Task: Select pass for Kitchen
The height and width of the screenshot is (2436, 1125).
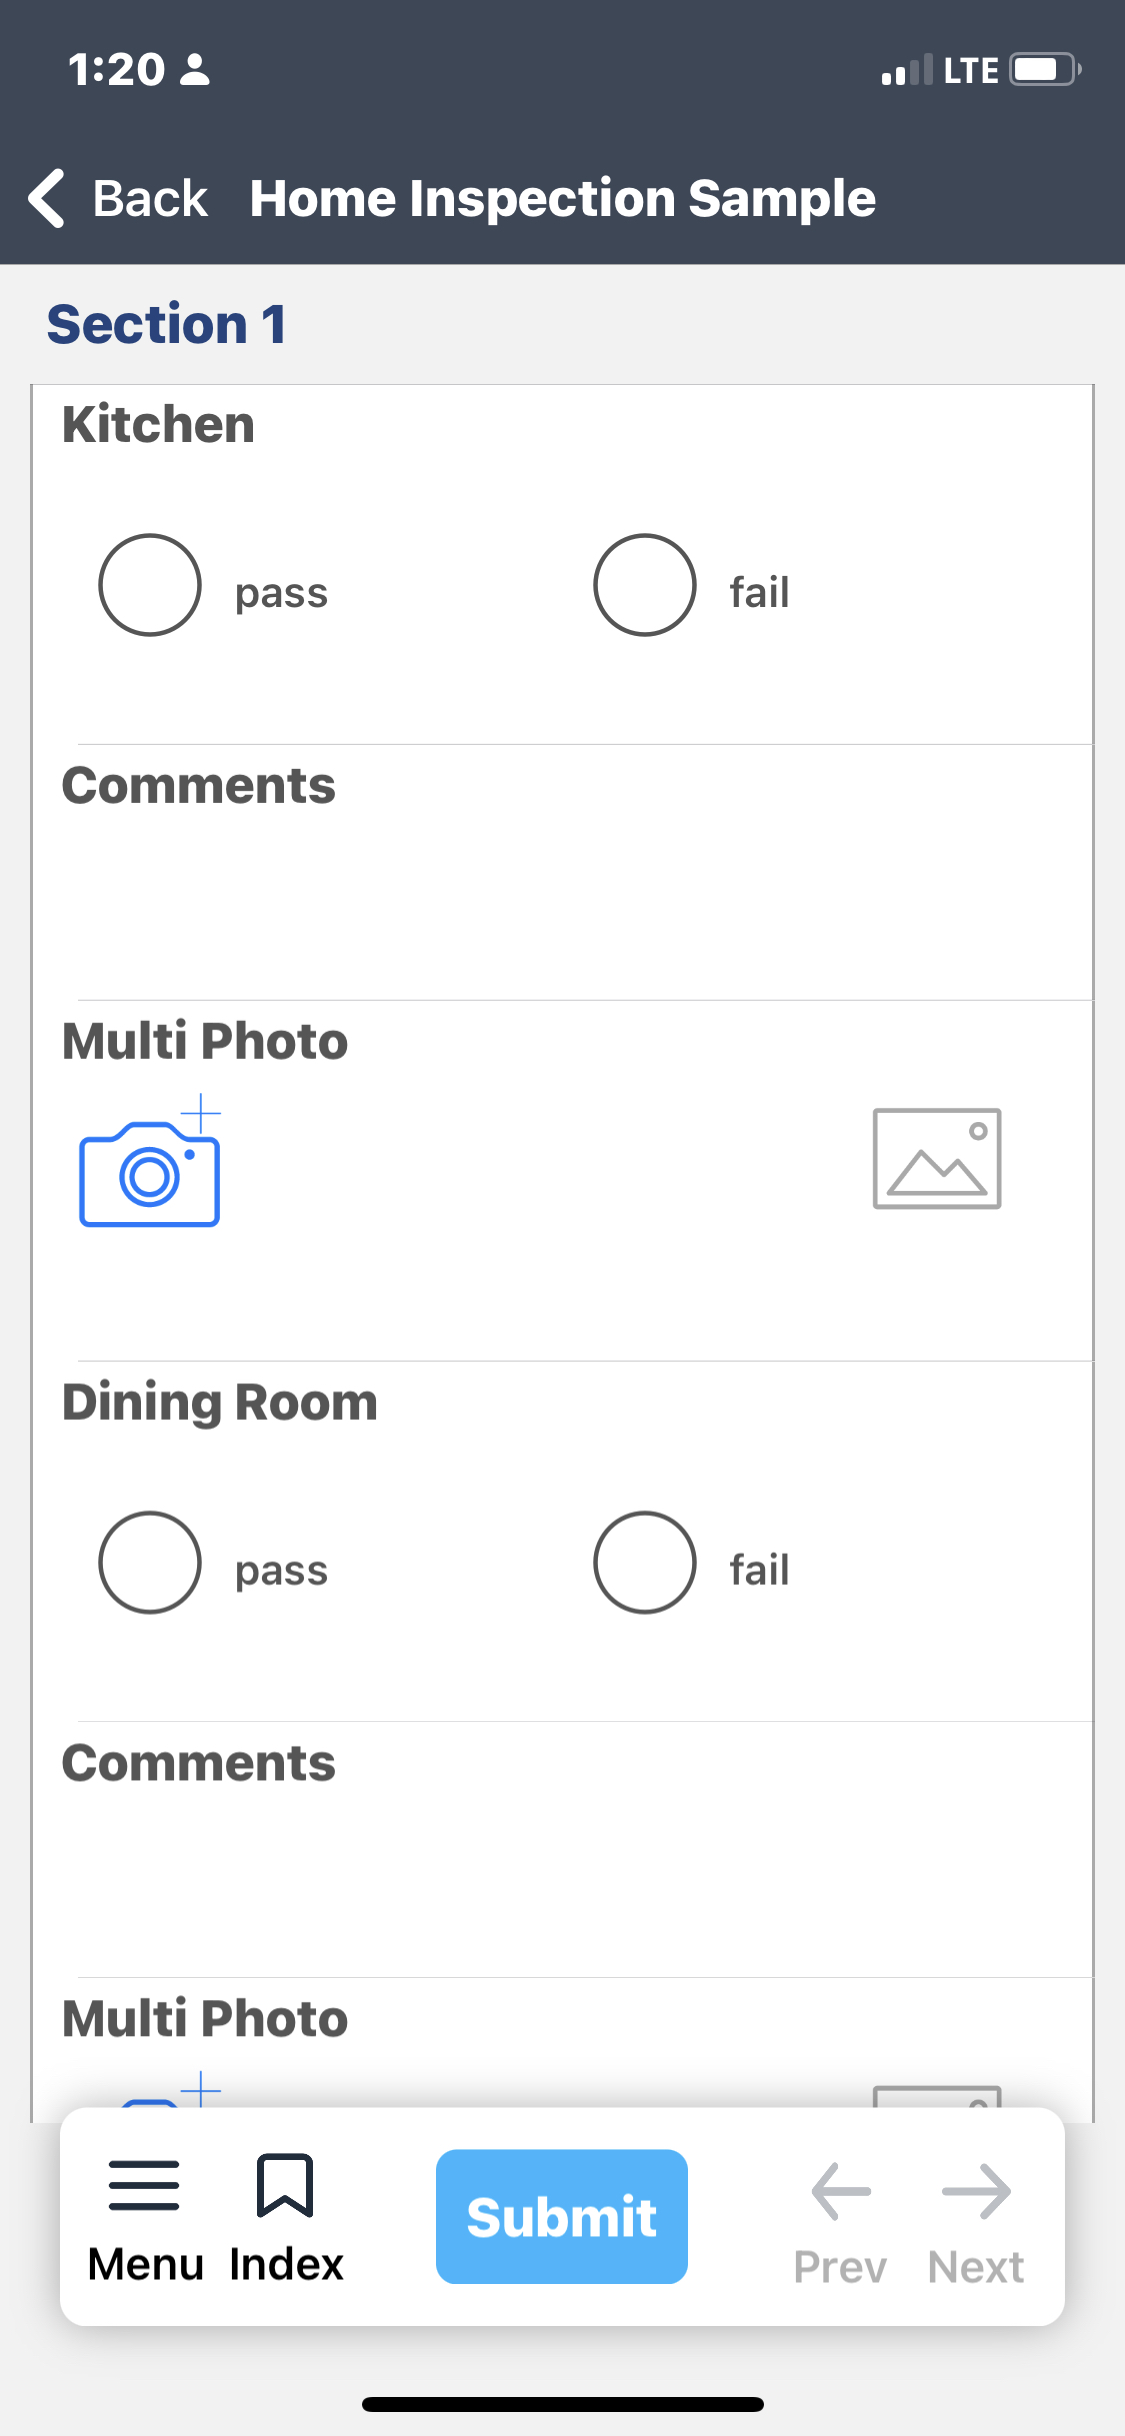Action: 150,585
